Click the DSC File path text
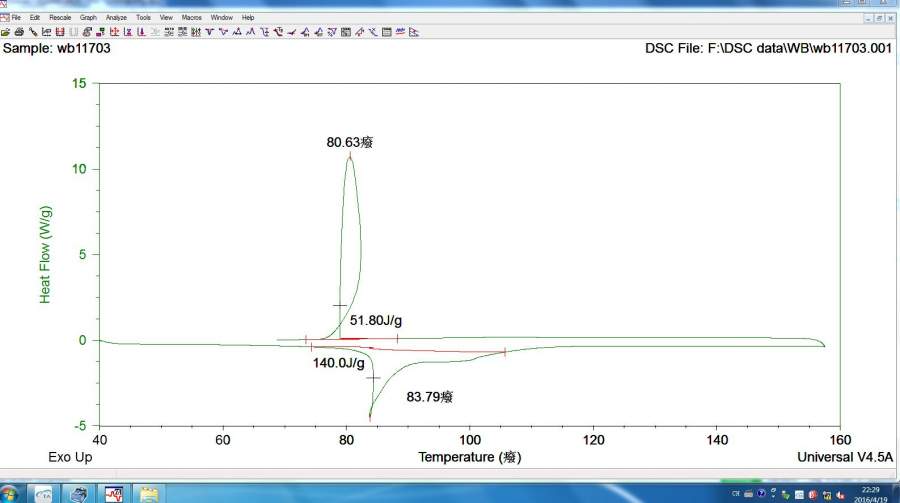900x503 pixels. (x=768, y=48)
